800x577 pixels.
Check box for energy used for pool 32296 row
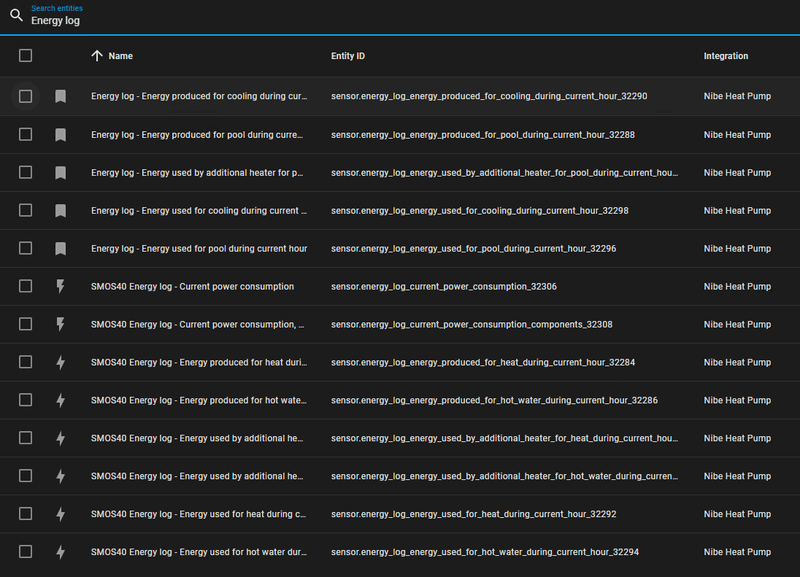[26, 248]
